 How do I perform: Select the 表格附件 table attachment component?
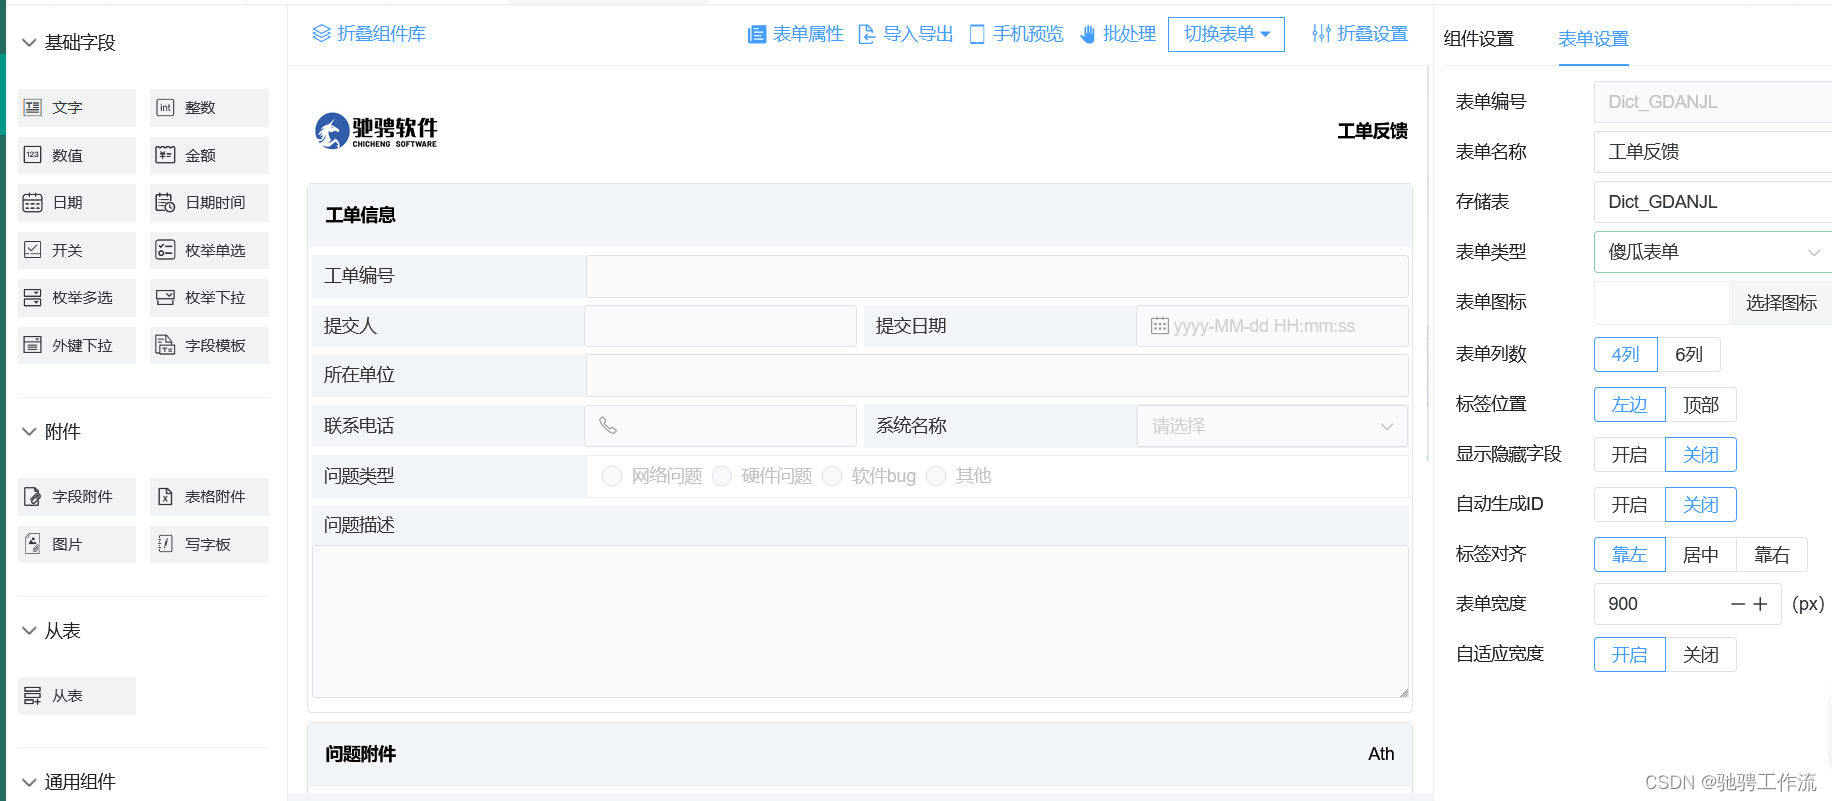tap(209, 497)
